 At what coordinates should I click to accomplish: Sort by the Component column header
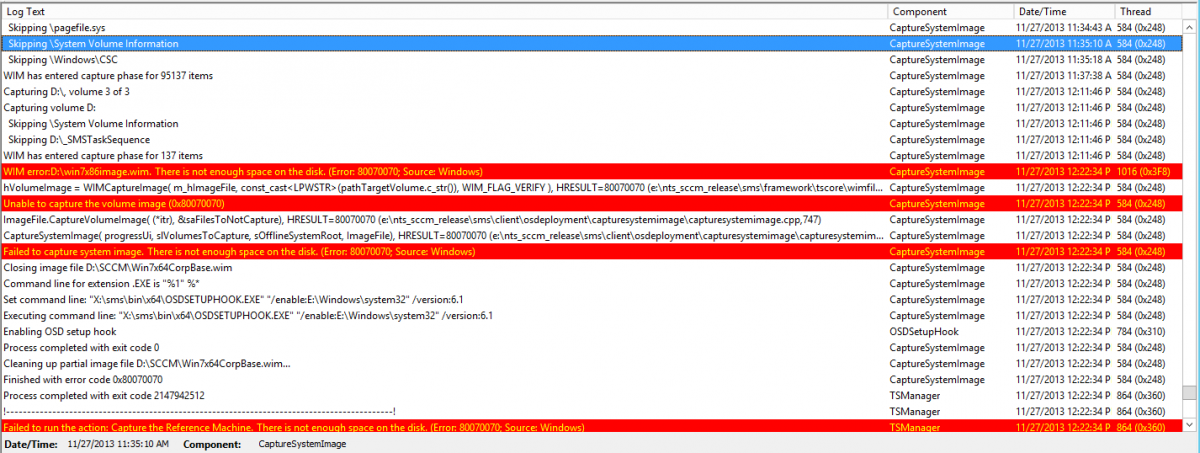950,10
